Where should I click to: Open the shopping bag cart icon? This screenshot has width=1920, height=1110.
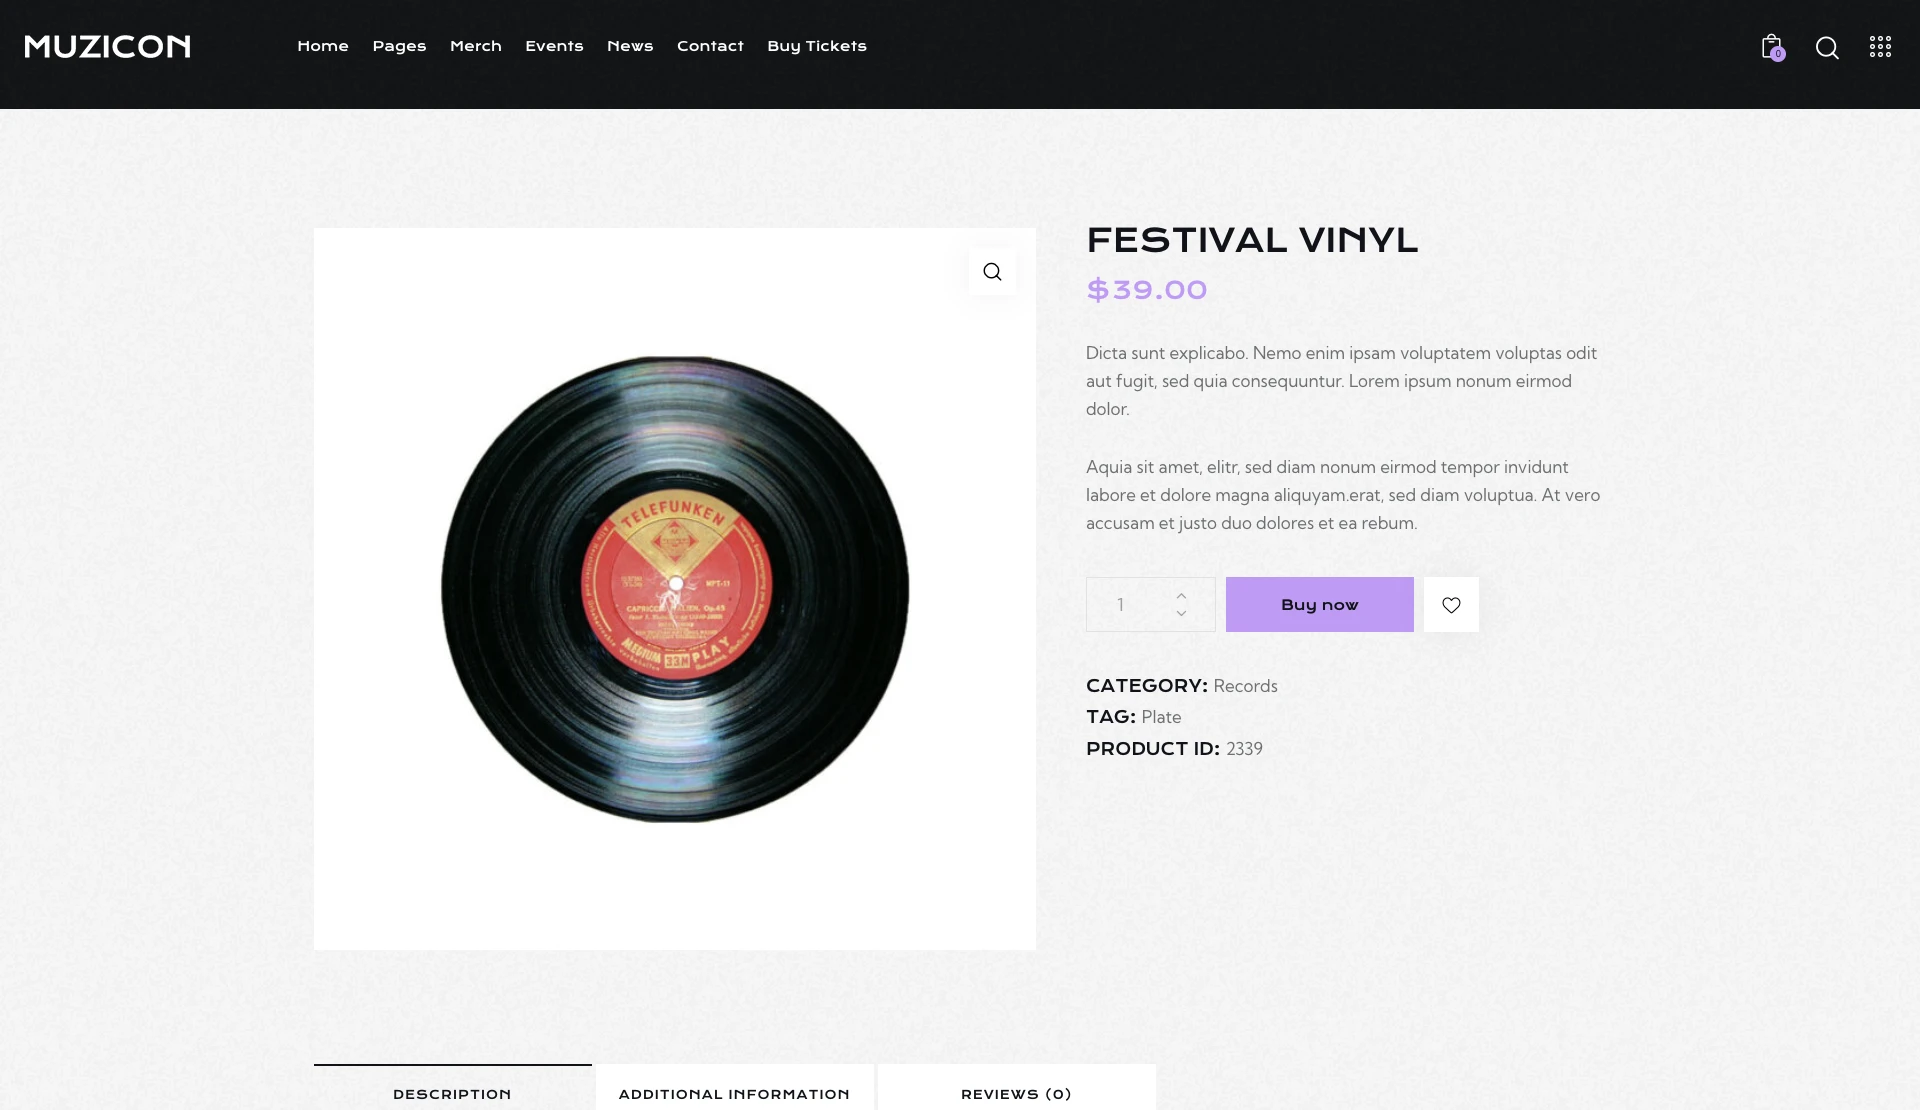(x=1772, y=47)
